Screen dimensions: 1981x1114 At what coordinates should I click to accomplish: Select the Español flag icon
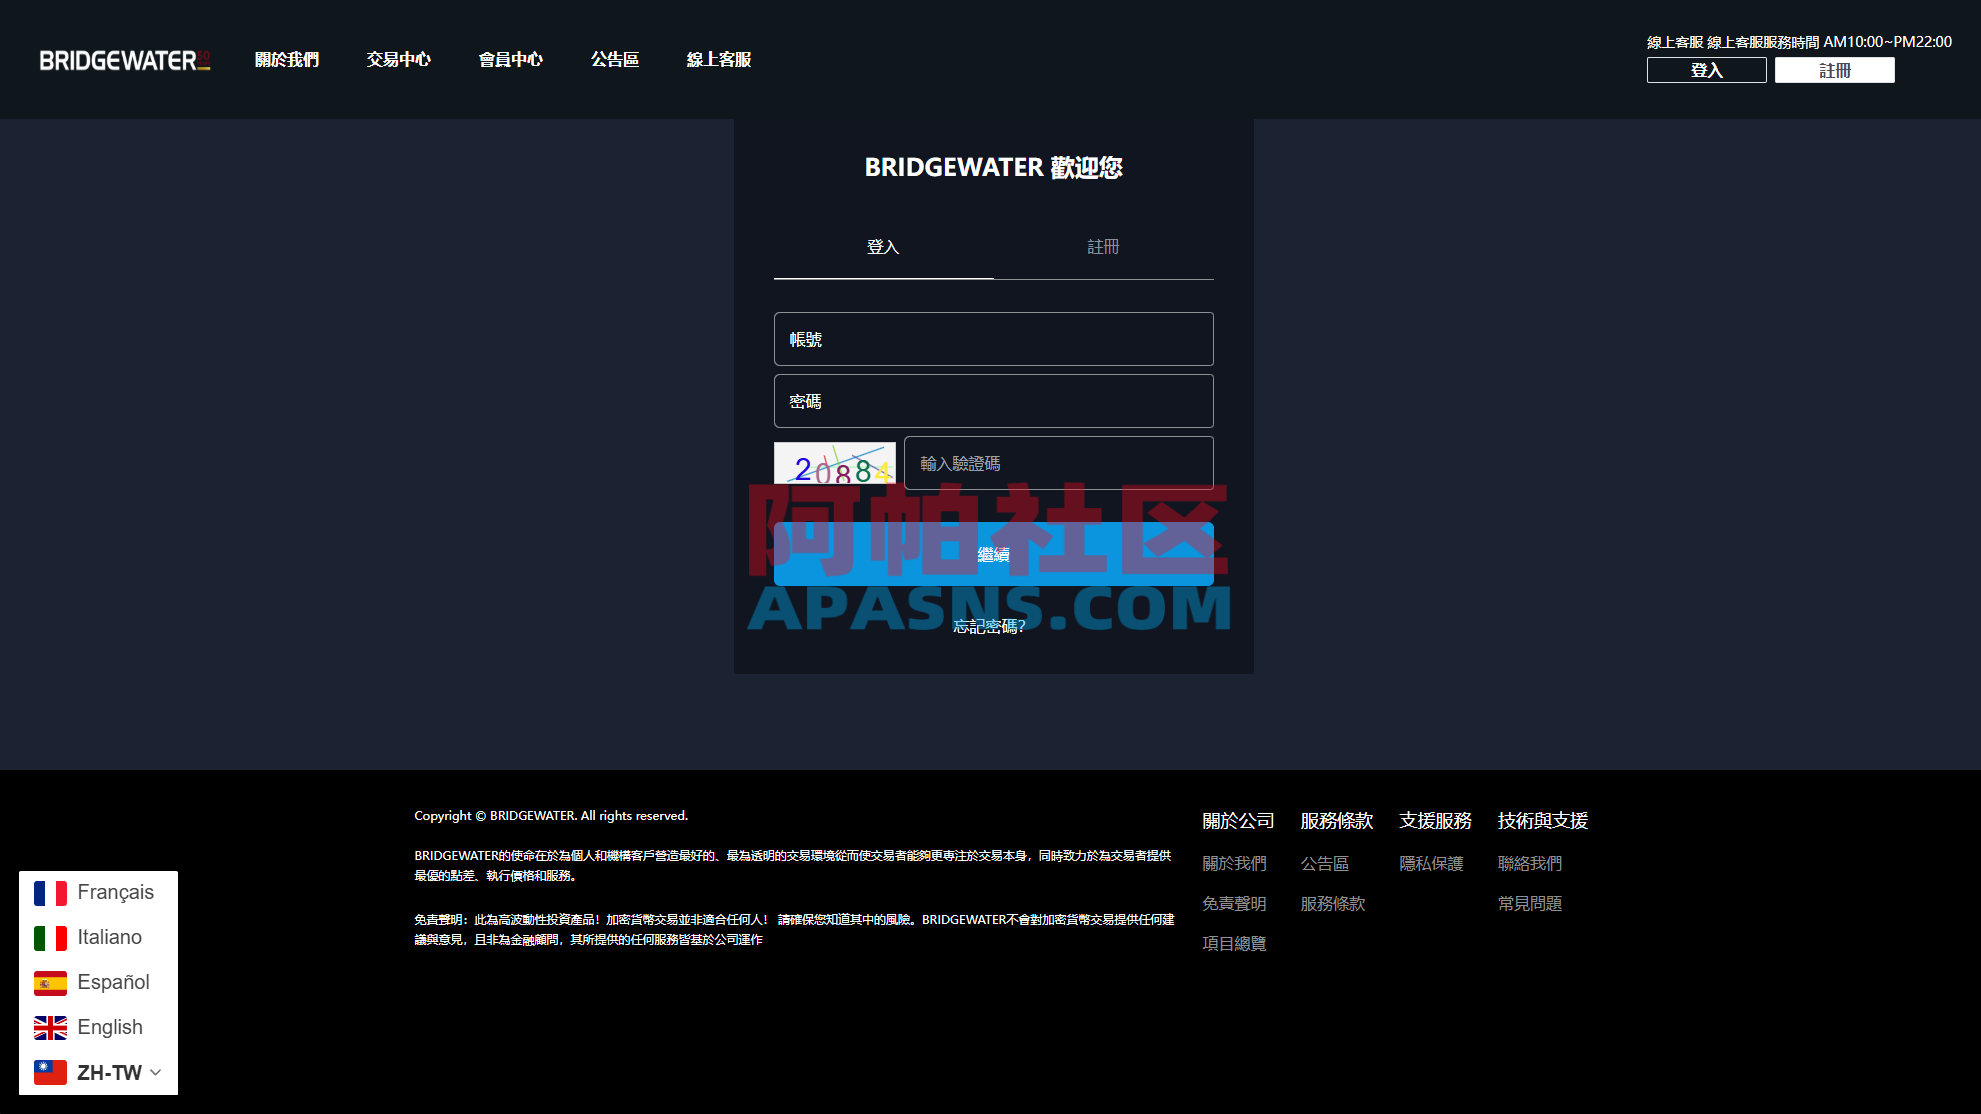(x=50, y=982)
